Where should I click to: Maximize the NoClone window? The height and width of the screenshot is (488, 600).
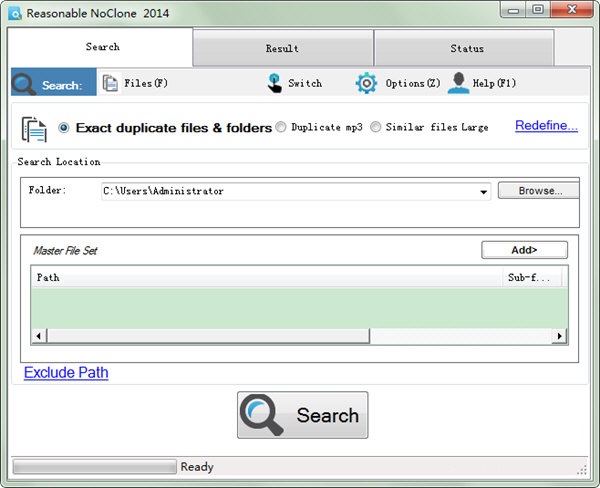click(538, 10)
